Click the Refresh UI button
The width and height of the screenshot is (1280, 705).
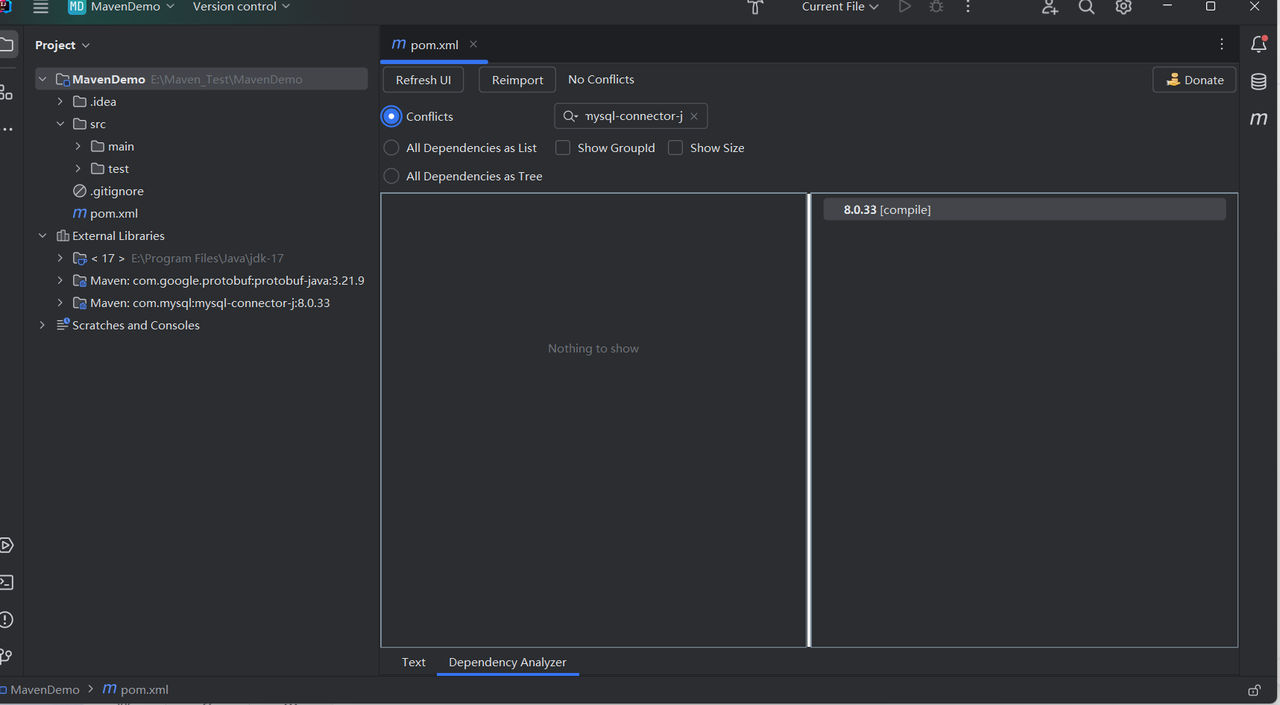423,80
